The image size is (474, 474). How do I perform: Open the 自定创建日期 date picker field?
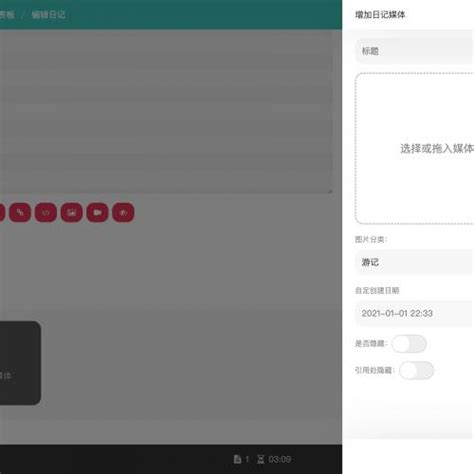(414, 313)
